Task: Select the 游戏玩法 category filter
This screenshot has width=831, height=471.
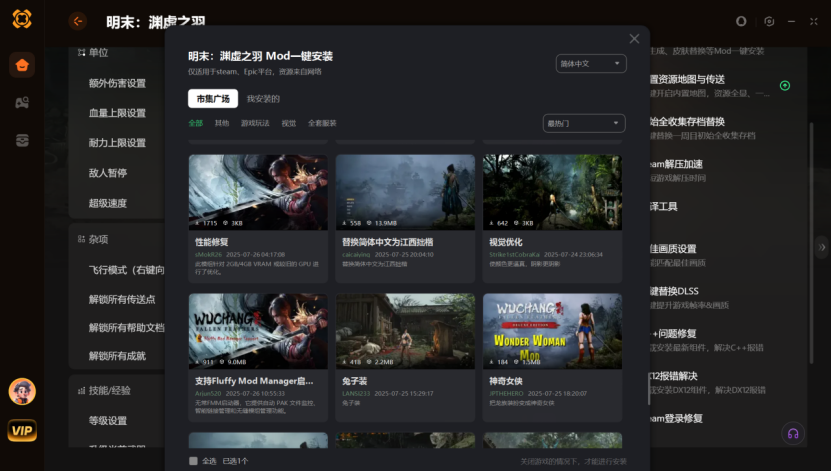Action: click(x=255, y=123)
